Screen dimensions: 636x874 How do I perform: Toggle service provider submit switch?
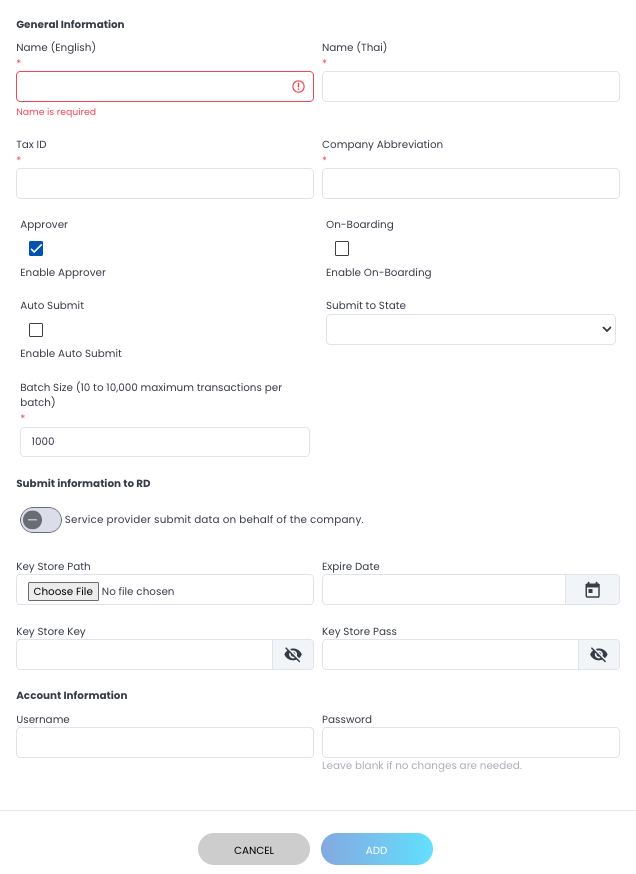[x=41, y=520]
